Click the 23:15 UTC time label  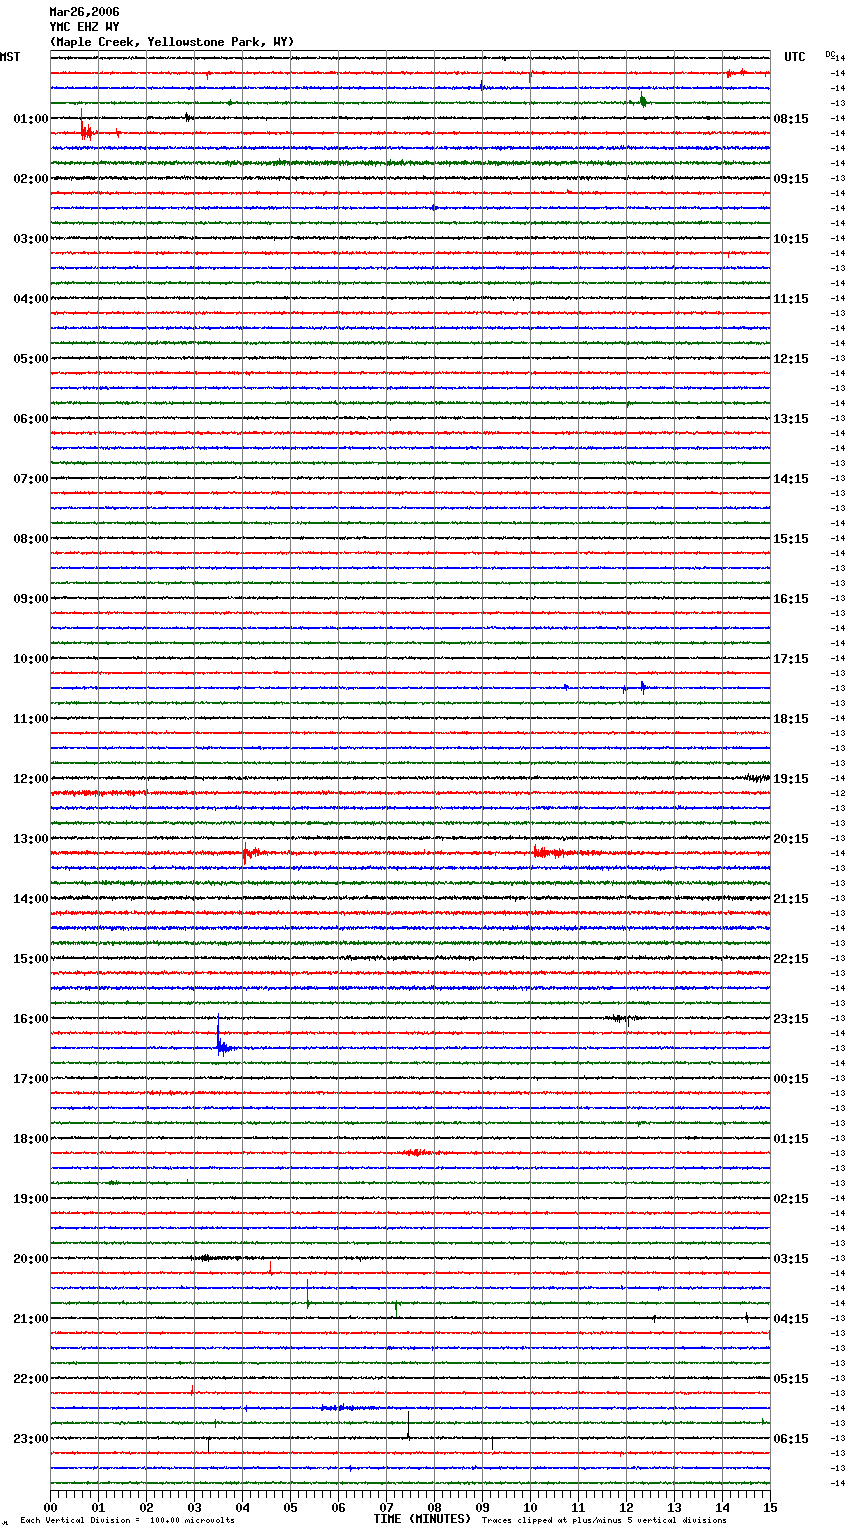click(791, 1019)
